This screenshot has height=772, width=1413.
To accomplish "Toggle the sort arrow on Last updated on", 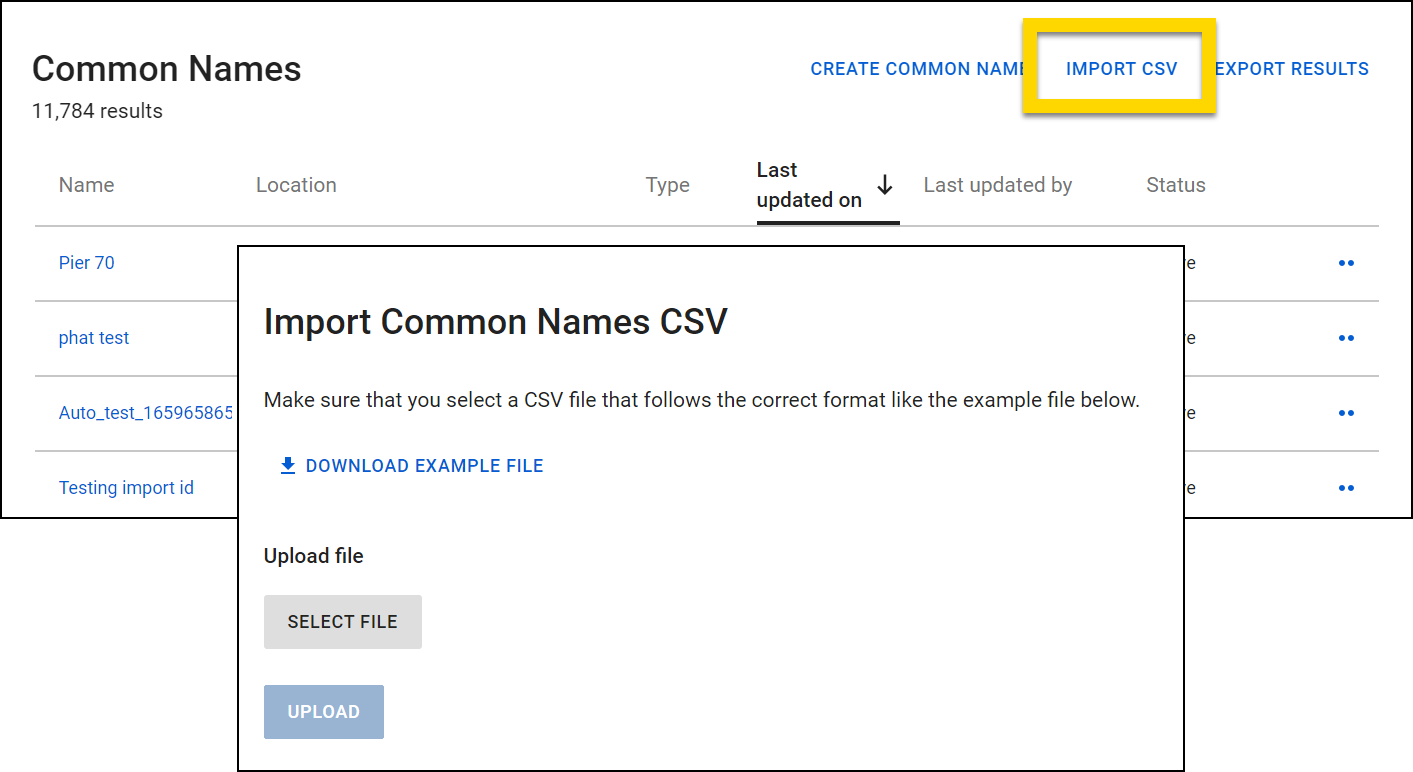I will [884, 185].
